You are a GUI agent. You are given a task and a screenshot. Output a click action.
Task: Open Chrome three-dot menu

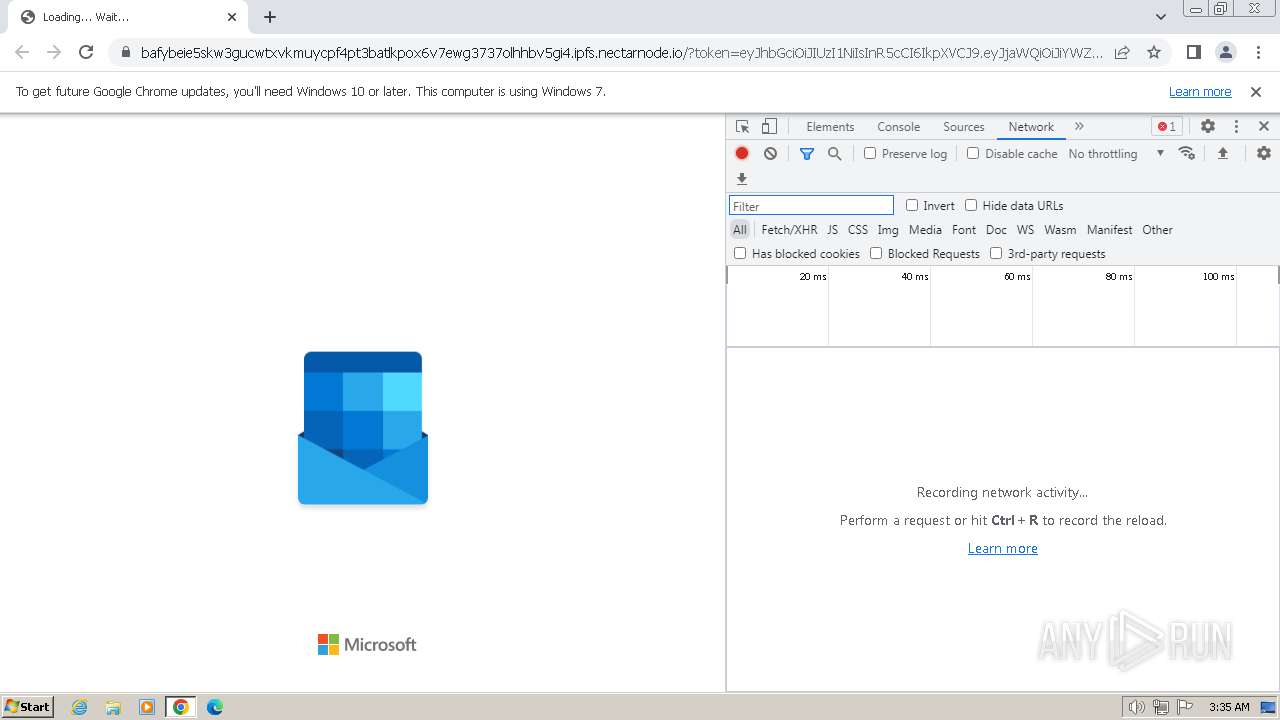[x=1259, y=52]
